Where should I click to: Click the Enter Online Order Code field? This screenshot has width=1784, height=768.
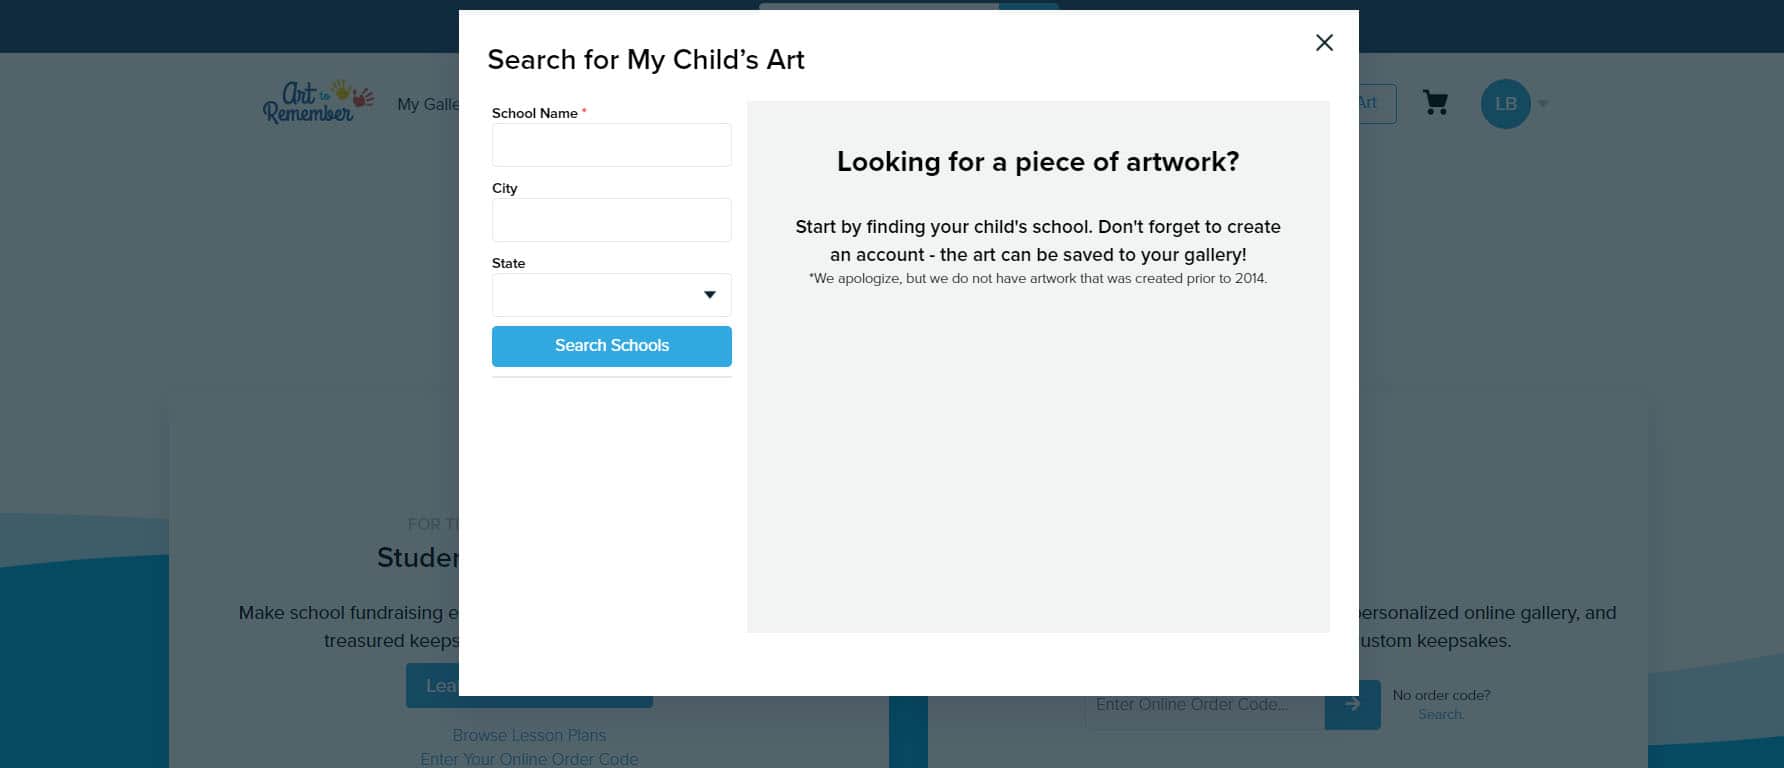(1204, 704)
